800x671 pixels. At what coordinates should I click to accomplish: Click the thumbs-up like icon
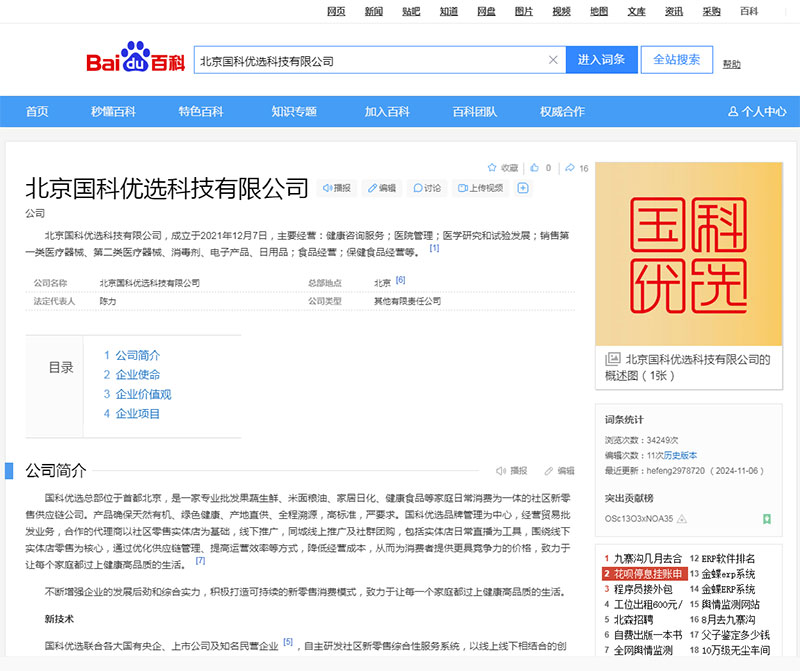pos(535,168)
